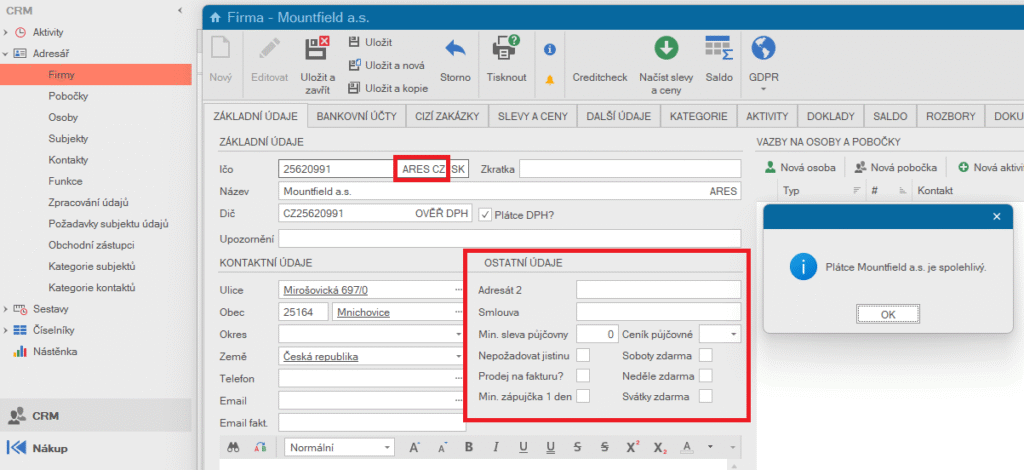Viewport: 1024px width, 470px height.
Task: Open the Okres dropdown
Action: click(x=458, y=334)
